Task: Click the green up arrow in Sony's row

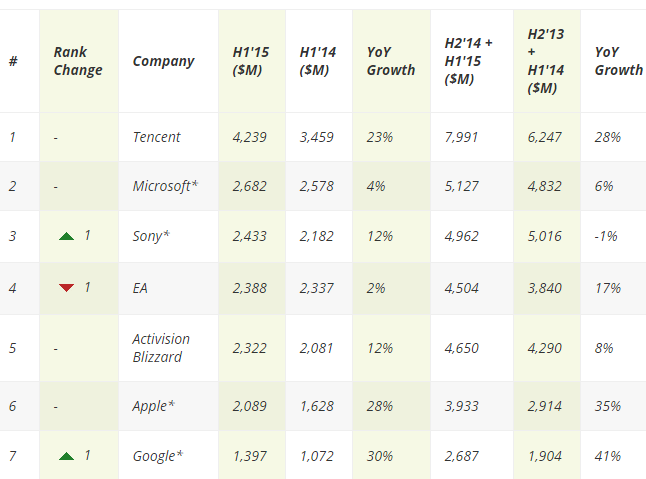Action: [66, 236]
